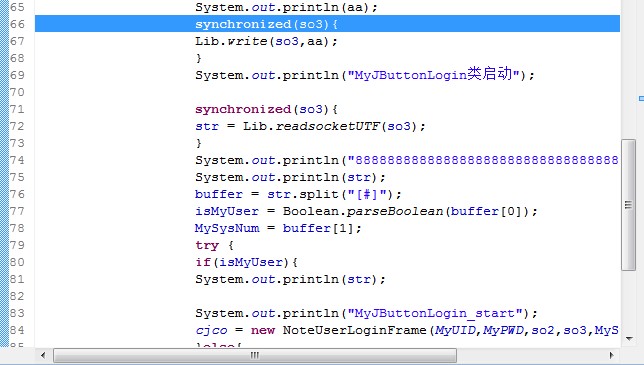
Task: Click the vertical scrollbar down arrow
Action: 629,339
